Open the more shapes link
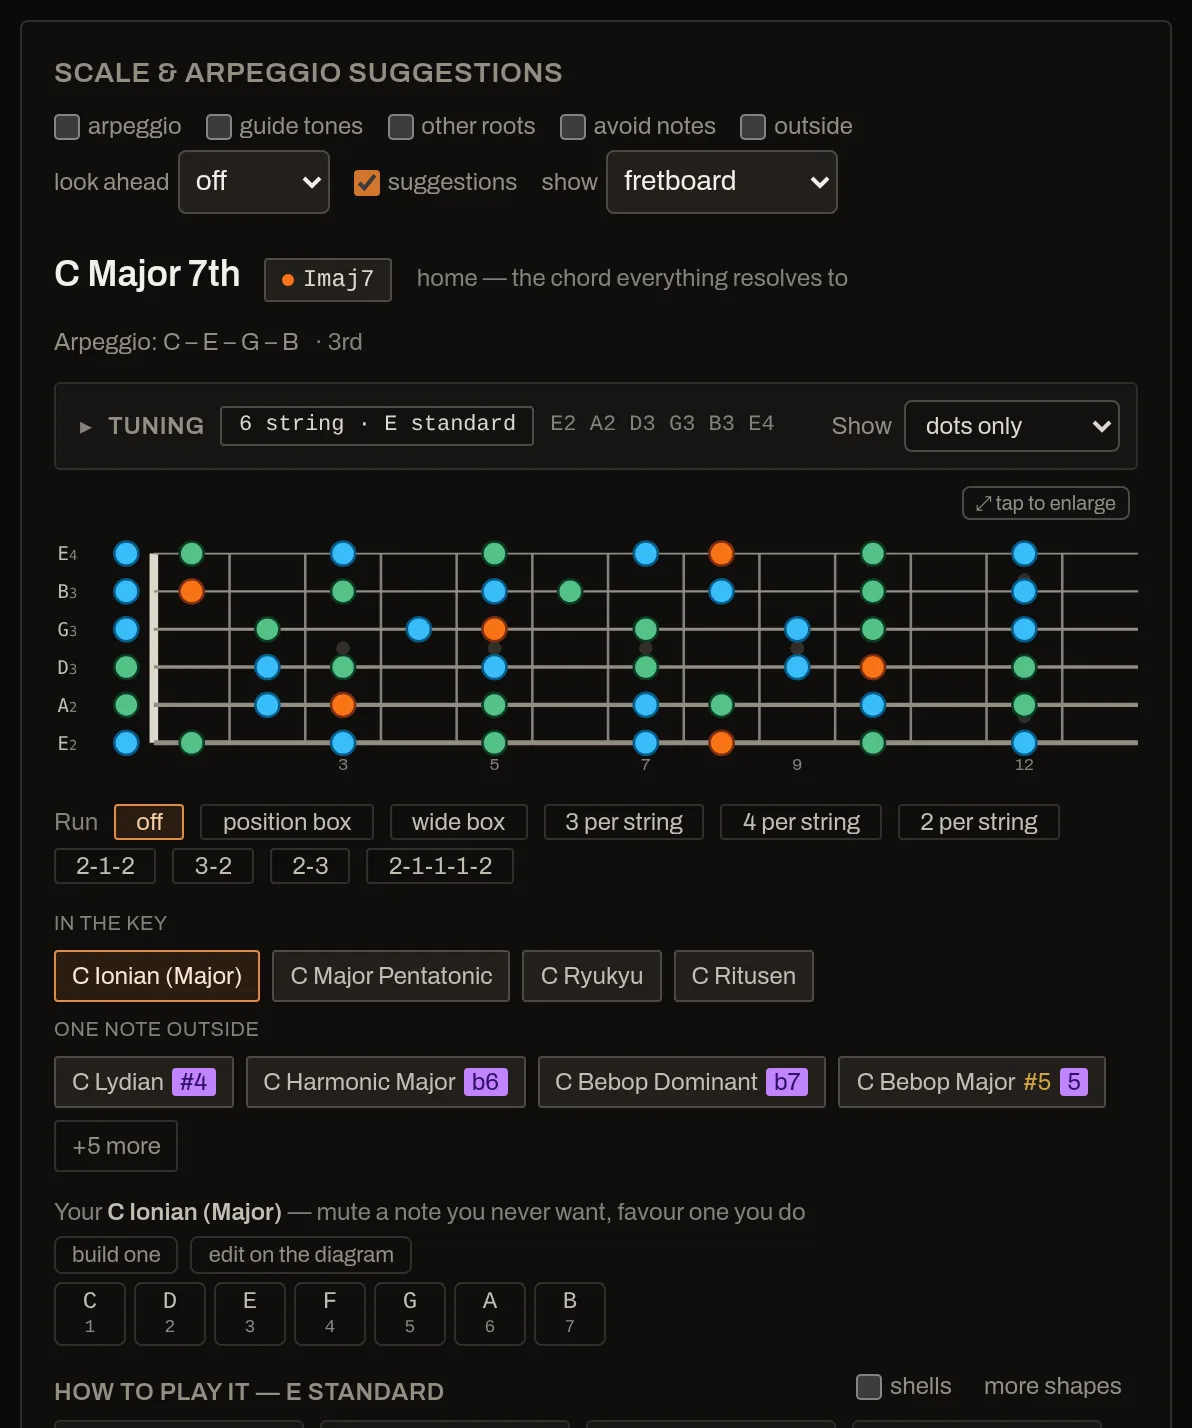1192x1428 pixels. 1053,1387
